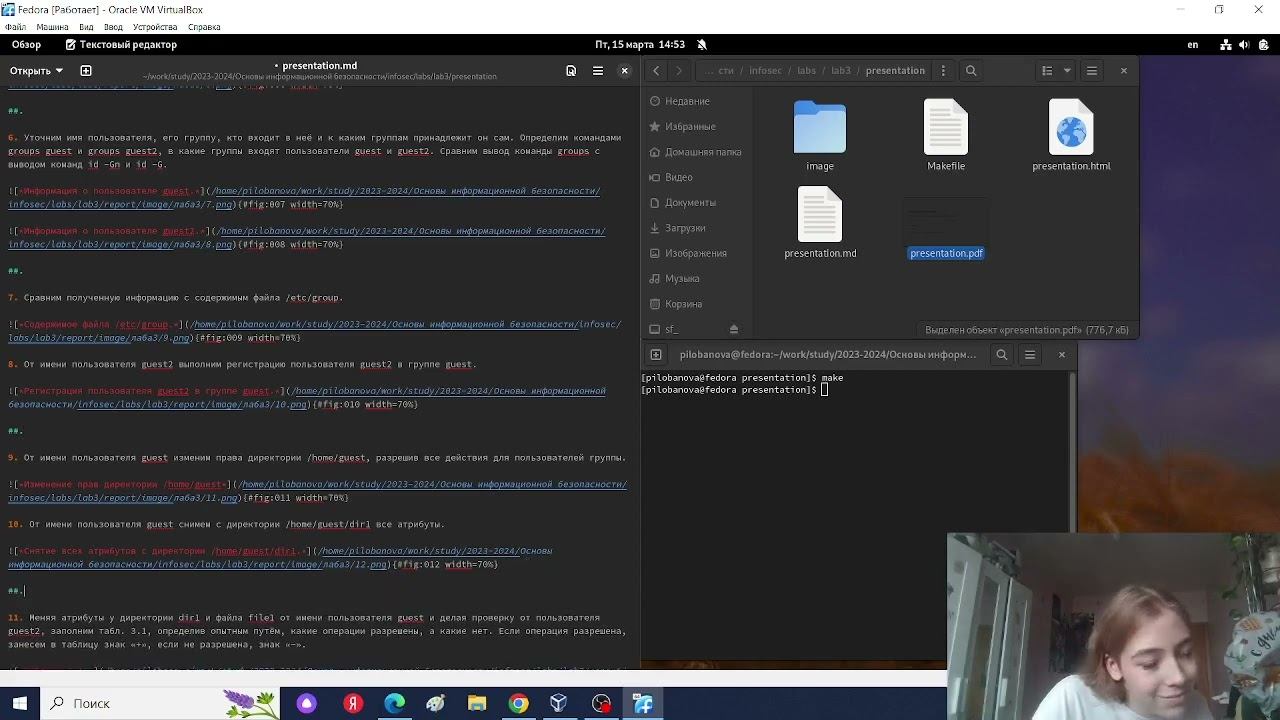Viewport: 1280px width, 720px height.
Task: Click the Windows taskbar search box Поиск
Action: 160,703
